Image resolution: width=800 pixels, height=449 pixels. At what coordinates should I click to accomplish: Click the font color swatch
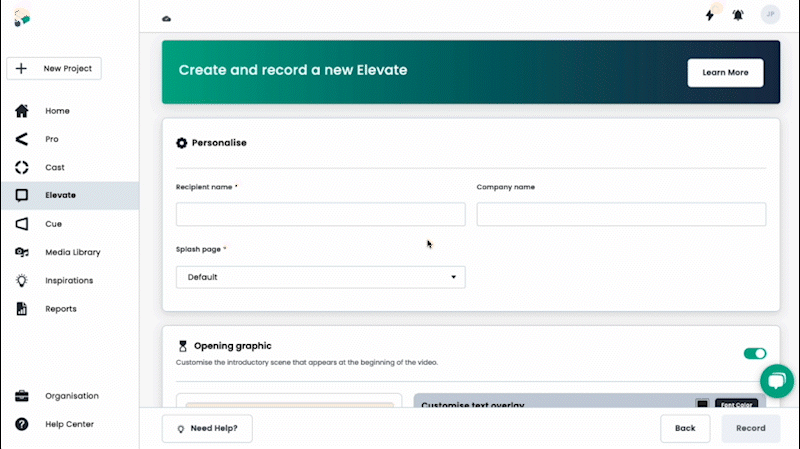(x=702, y=404)
